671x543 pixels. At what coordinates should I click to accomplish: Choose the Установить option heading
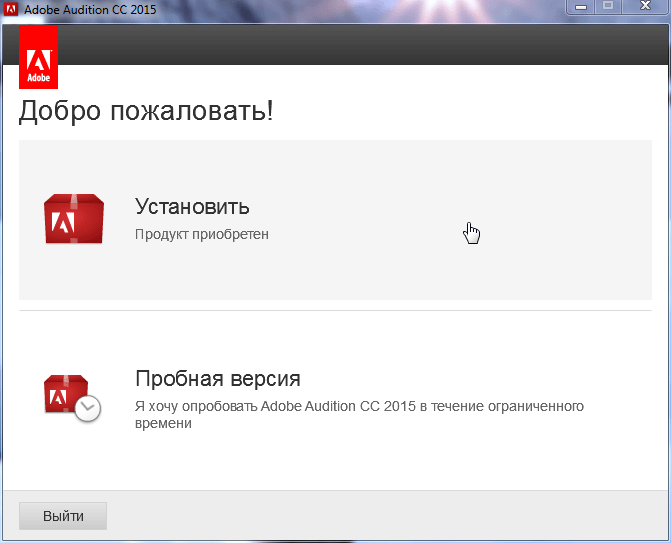192,207
